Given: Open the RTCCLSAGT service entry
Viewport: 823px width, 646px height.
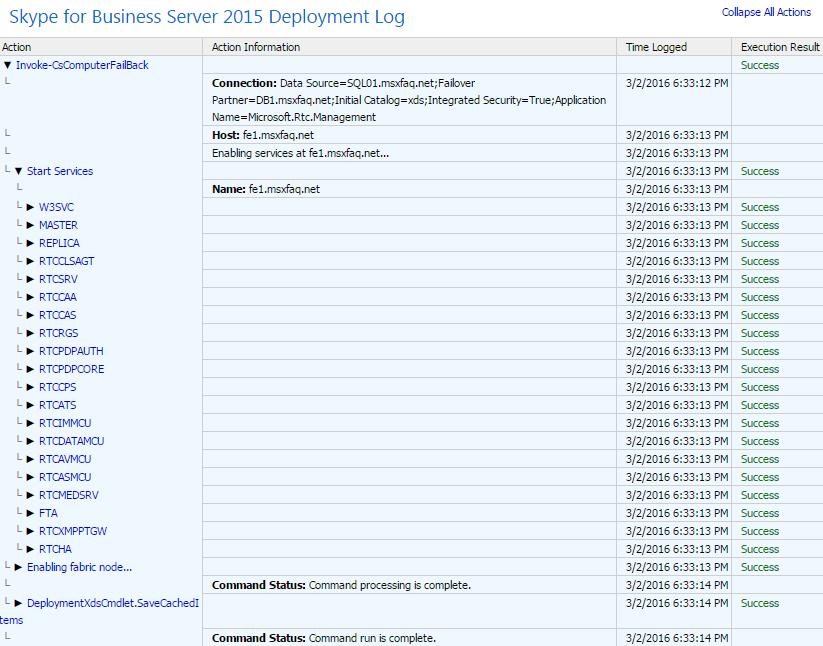Looking at the screenshot, I should click(67, 261).
